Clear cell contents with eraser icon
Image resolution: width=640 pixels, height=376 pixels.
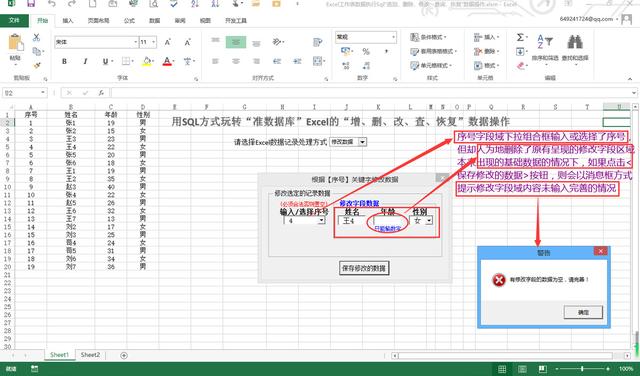tap(521, 65)
